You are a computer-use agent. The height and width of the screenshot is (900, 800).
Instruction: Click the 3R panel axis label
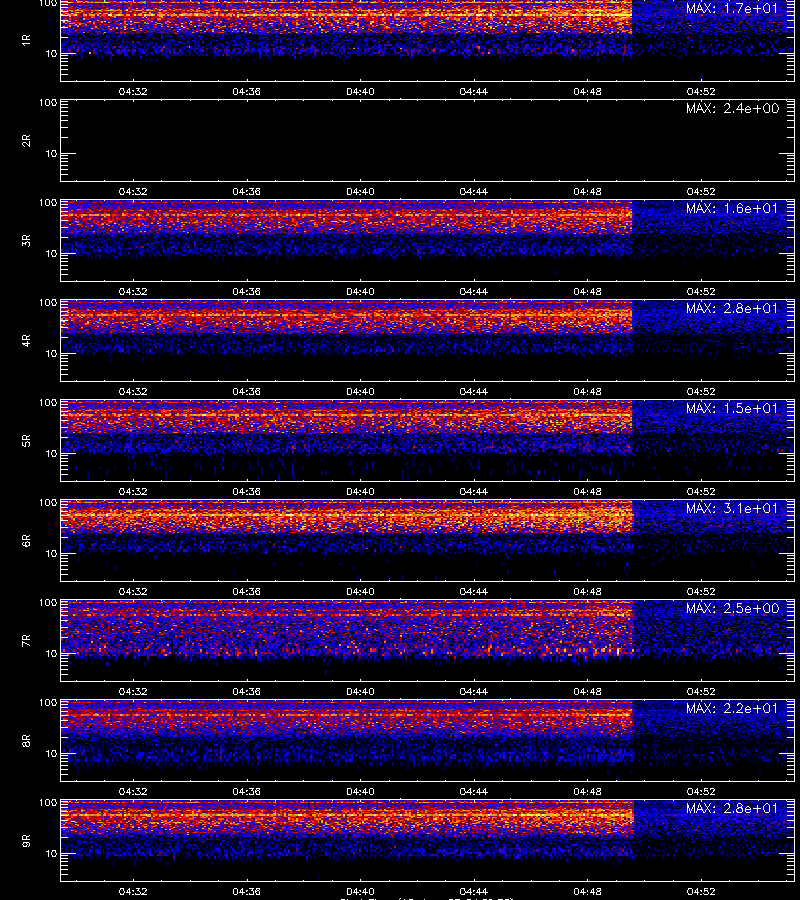click(26, 240)
